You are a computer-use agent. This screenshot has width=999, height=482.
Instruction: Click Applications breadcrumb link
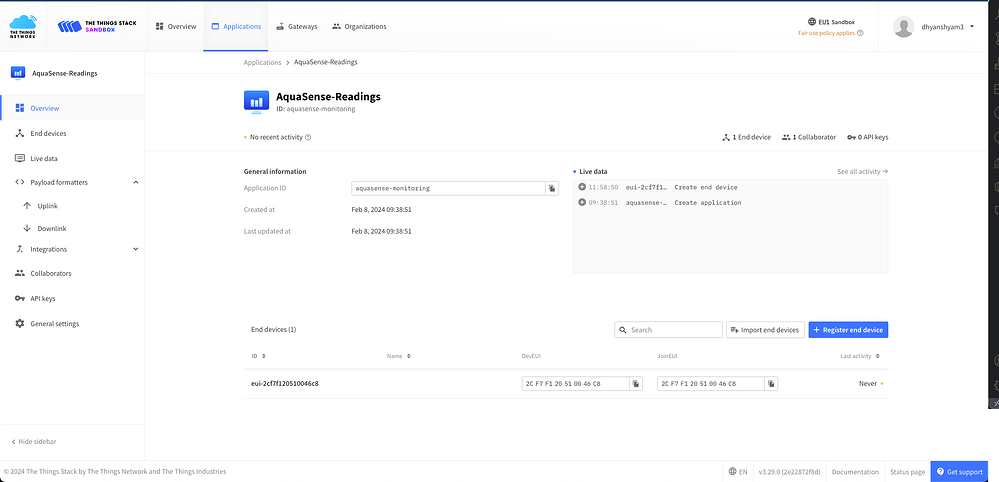coord(262,62)
